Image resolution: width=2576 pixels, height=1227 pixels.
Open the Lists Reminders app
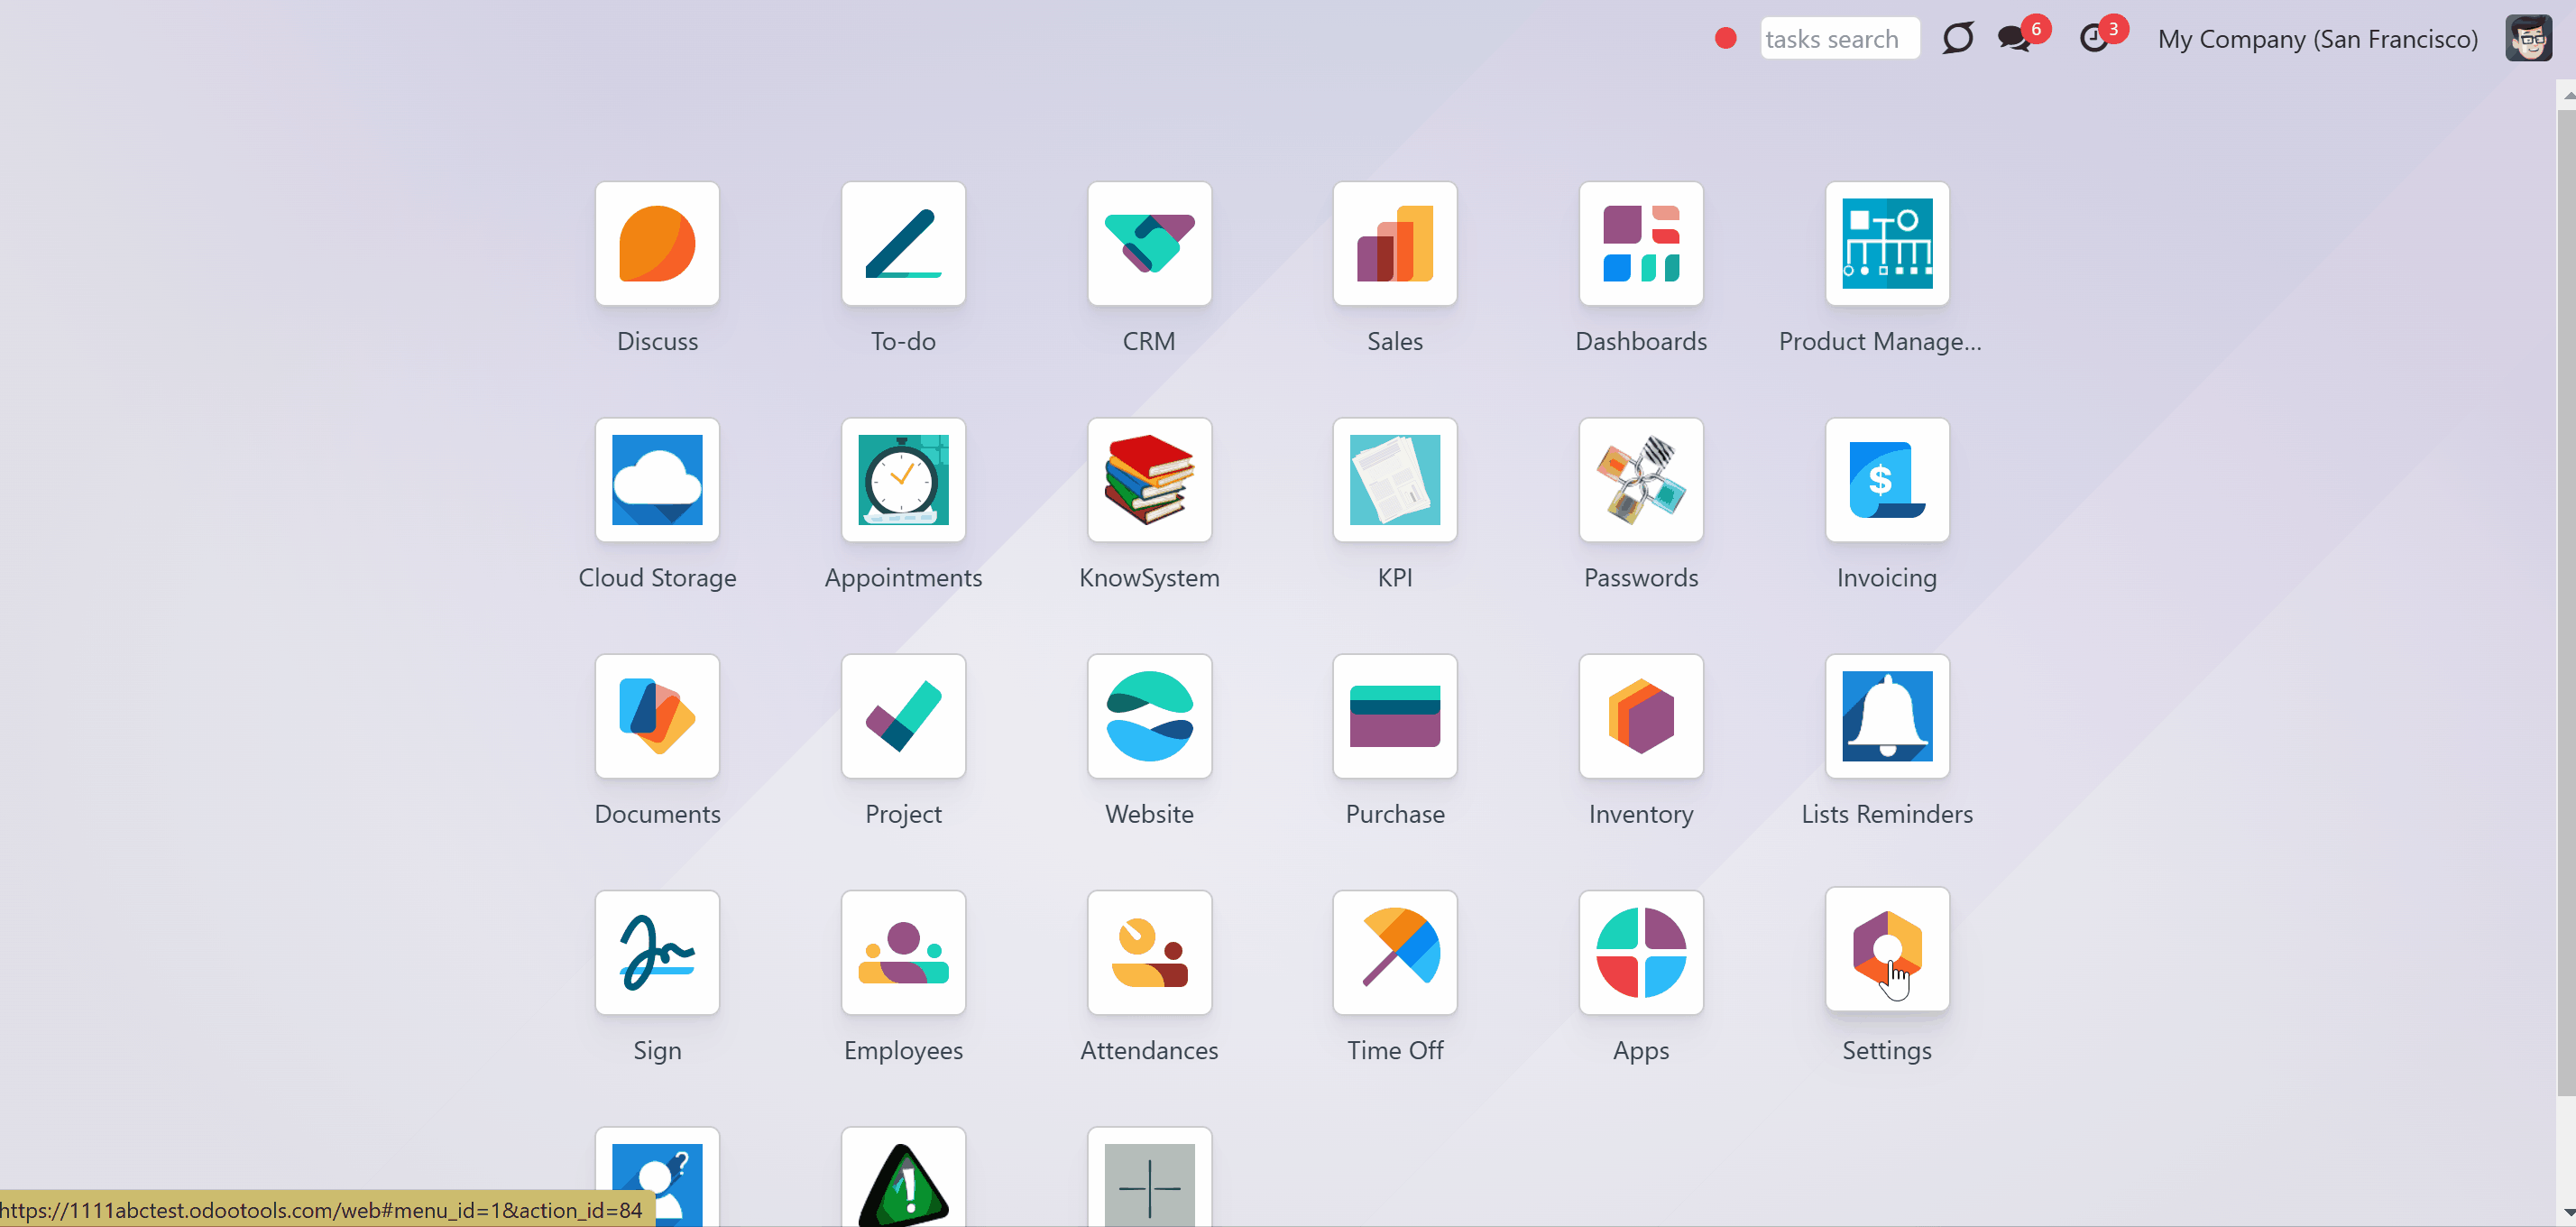tap(1887, 716)
